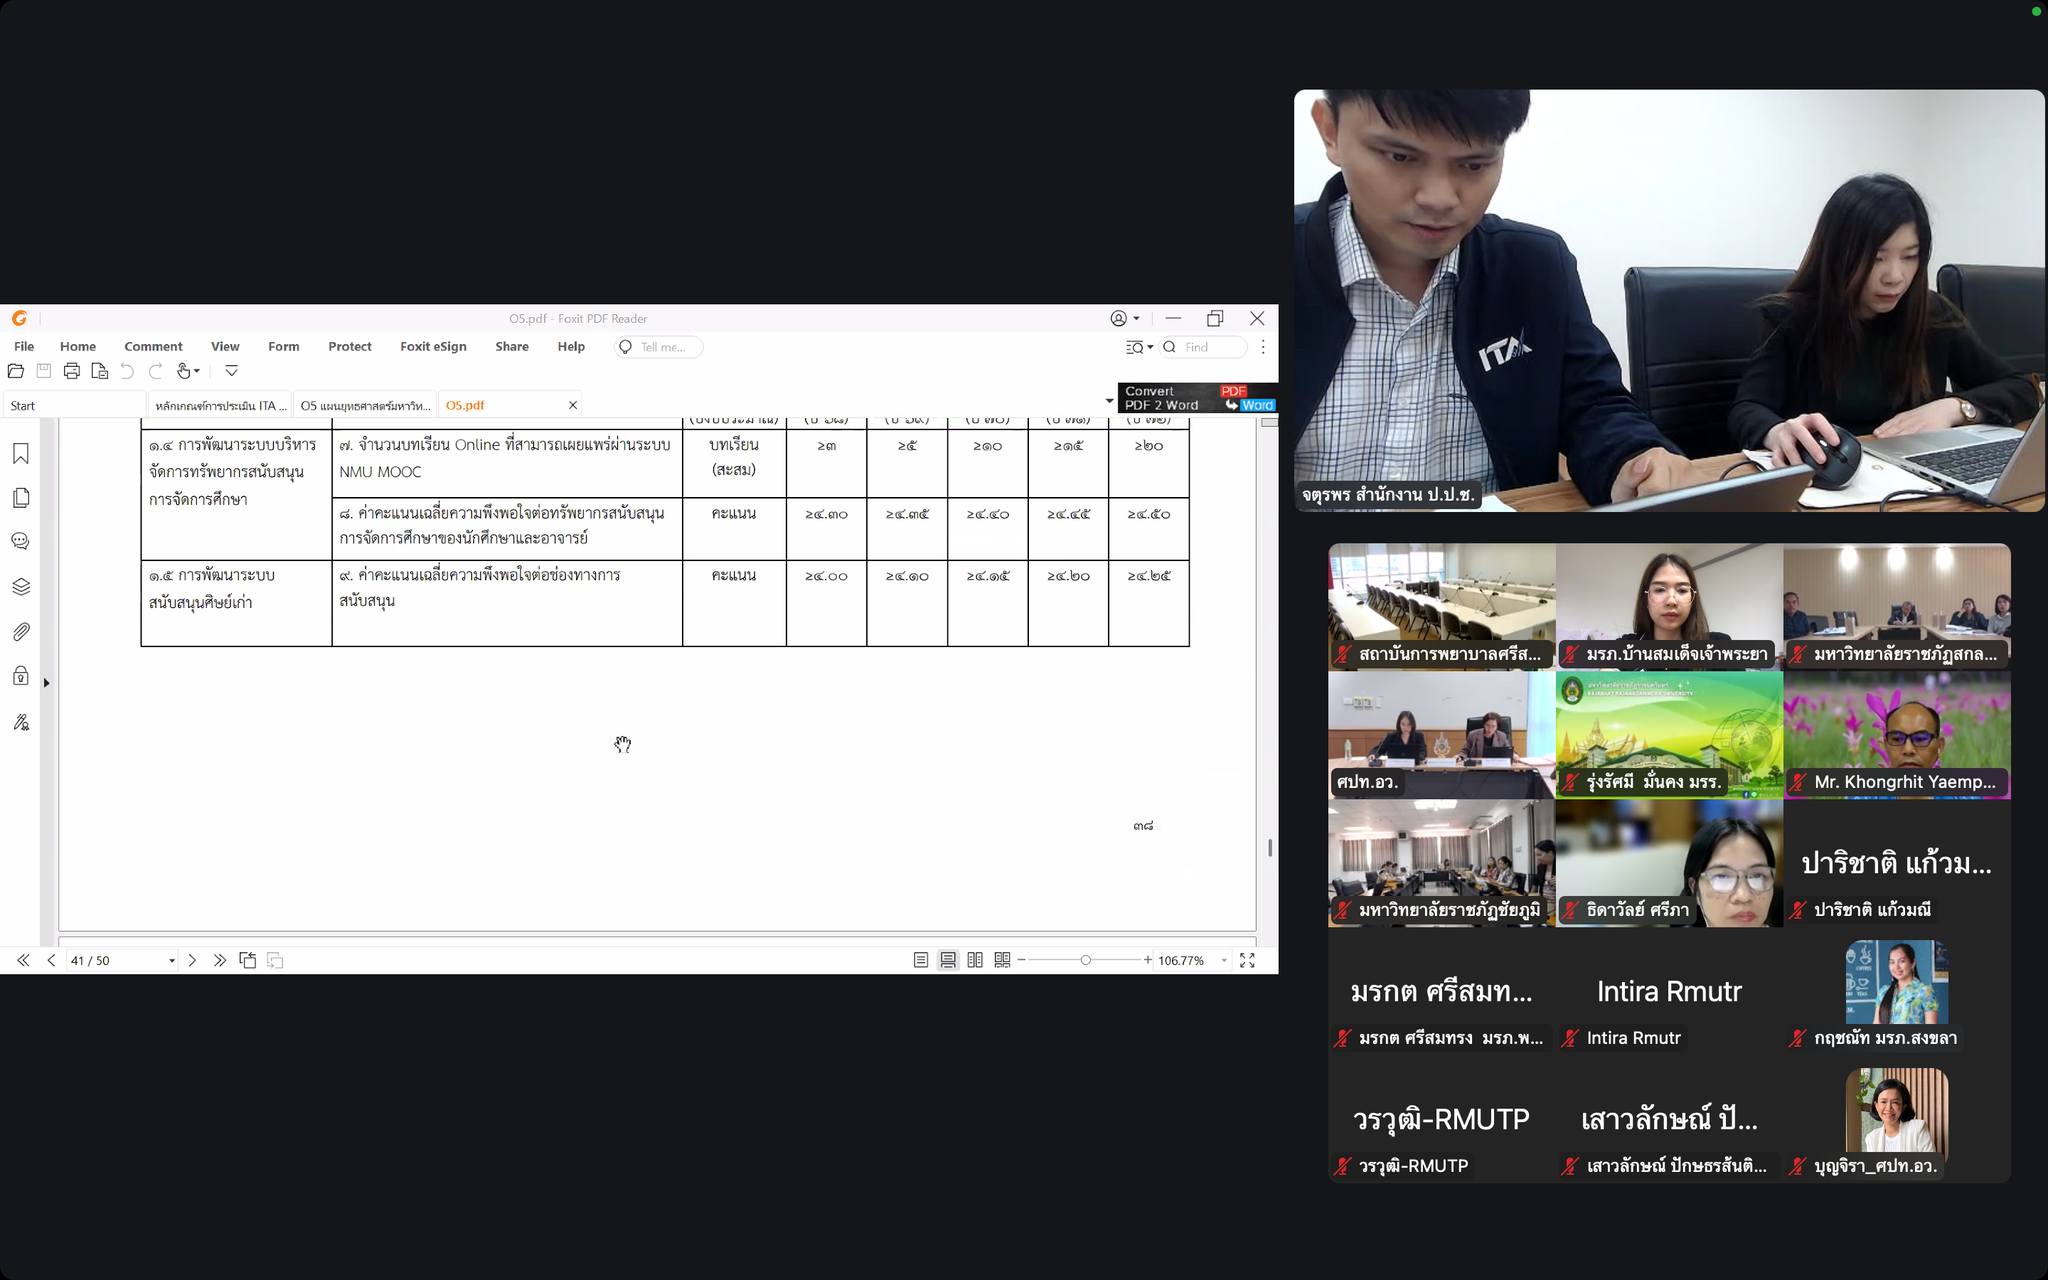Screen dimensions: 2048x1280
Task: Open the Form ribbon tab
Action: coord(283,347)
